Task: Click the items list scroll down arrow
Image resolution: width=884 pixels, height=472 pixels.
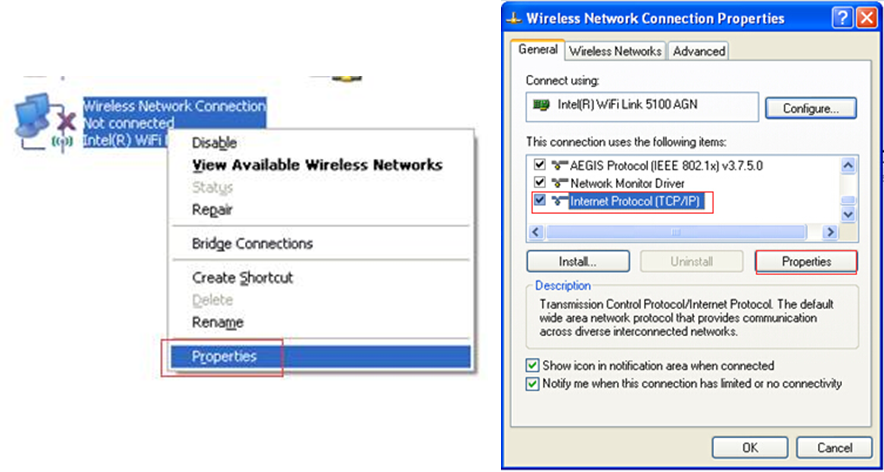Action: (x=848, y=214)
